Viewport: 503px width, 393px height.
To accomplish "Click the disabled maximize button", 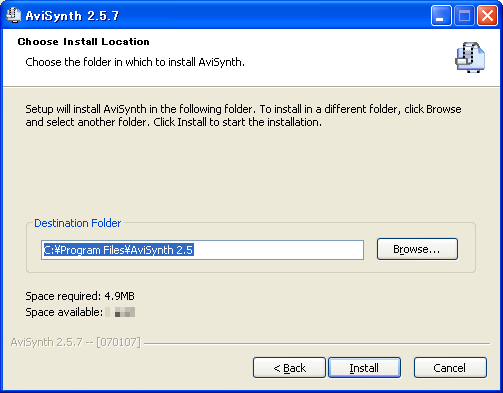I will click(x=464, y=16).
